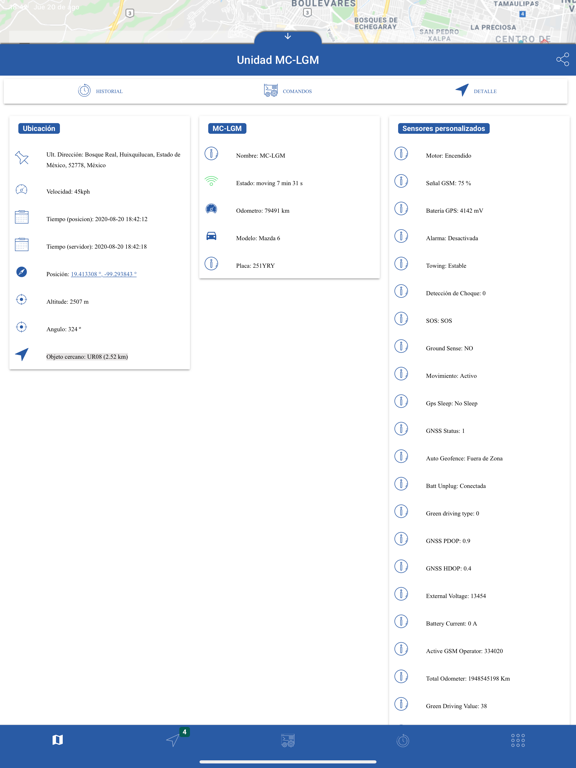Click the info icon beside SOS: SOS
This screenshot has width=576, height=768.
pyautogui.click(x=401, y=319)
